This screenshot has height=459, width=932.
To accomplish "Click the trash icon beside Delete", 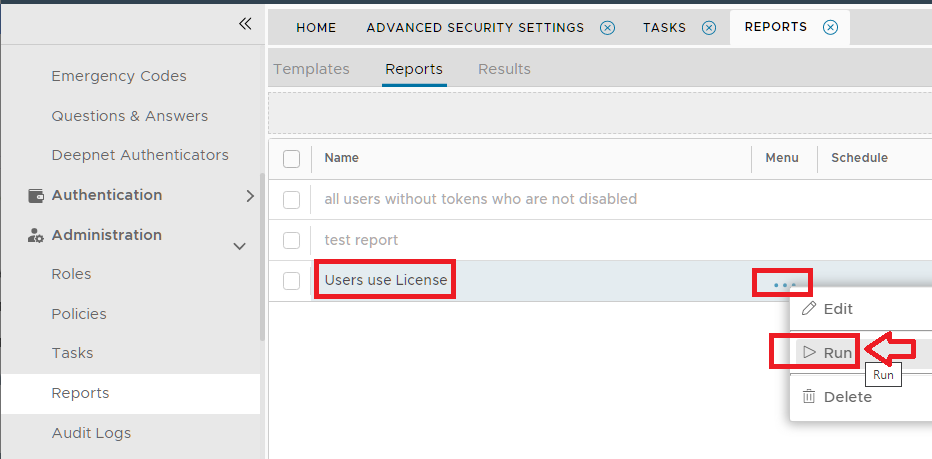I will click(810, 397).
